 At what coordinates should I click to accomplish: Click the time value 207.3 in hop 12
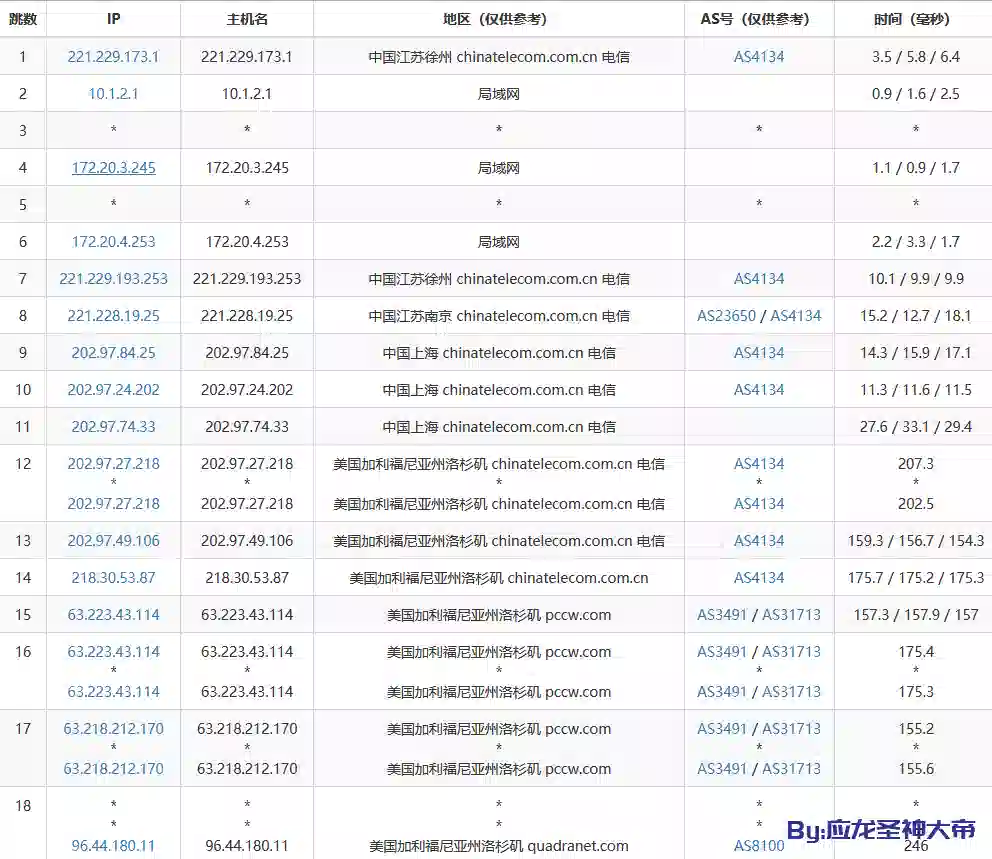915,464
